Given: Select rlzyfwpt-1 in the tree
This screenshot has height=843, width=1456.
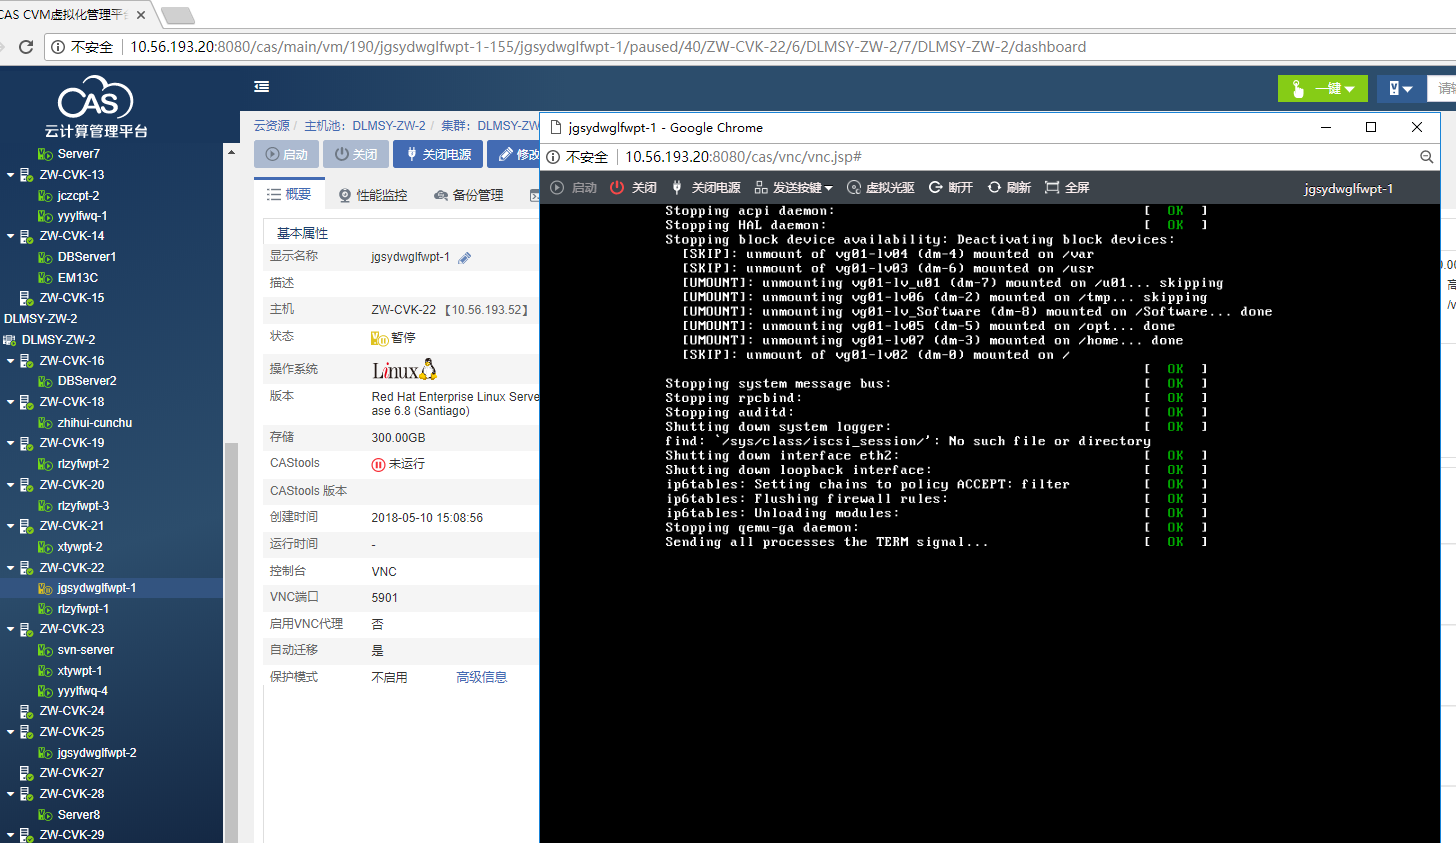Looking at the screenshot, I should click(84, 609).
